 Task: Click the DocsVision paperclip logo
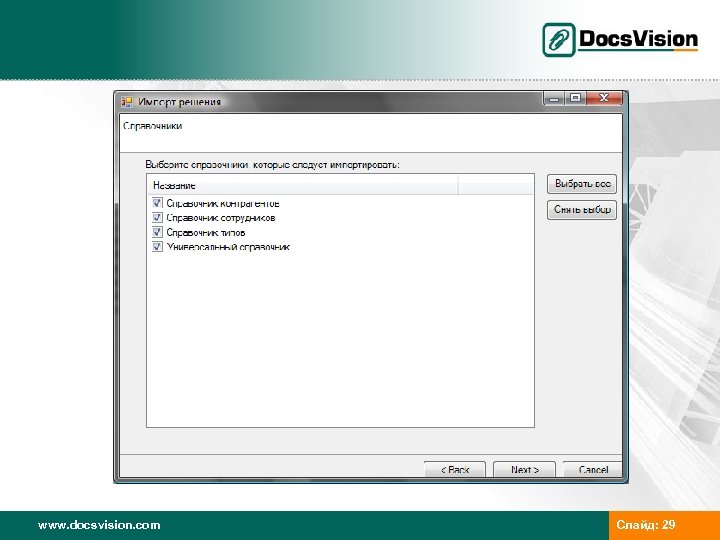pos(559,40)
